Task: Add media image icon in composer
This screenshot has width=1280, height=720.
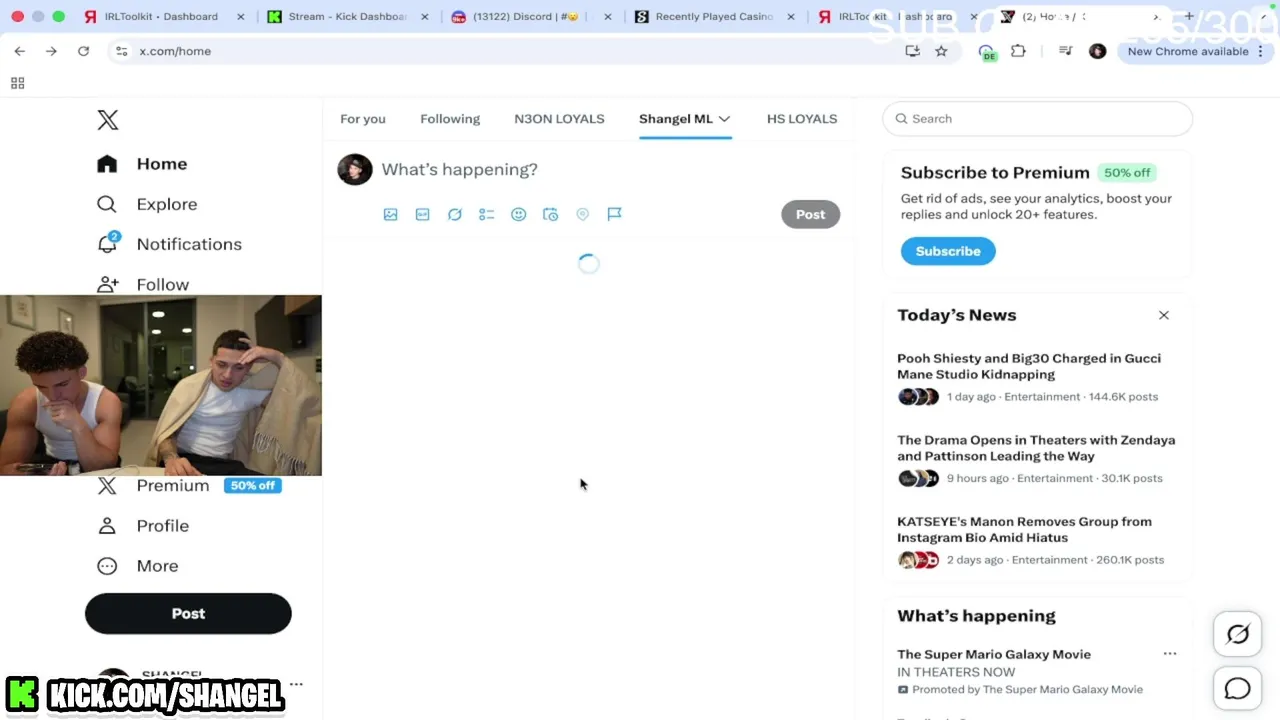Action: (391, 214)
